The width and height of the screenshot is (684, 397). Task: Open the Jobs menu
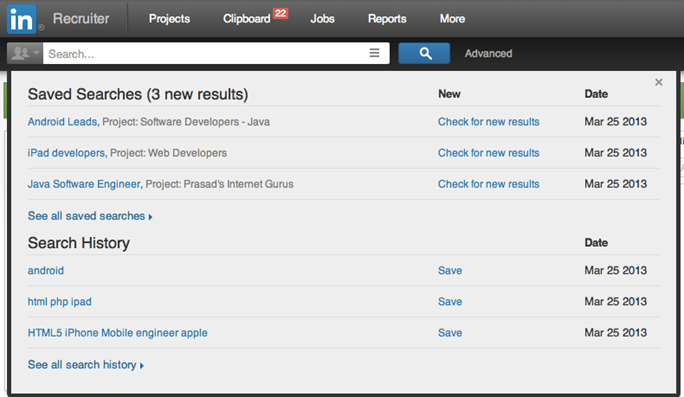pos(322,19)
